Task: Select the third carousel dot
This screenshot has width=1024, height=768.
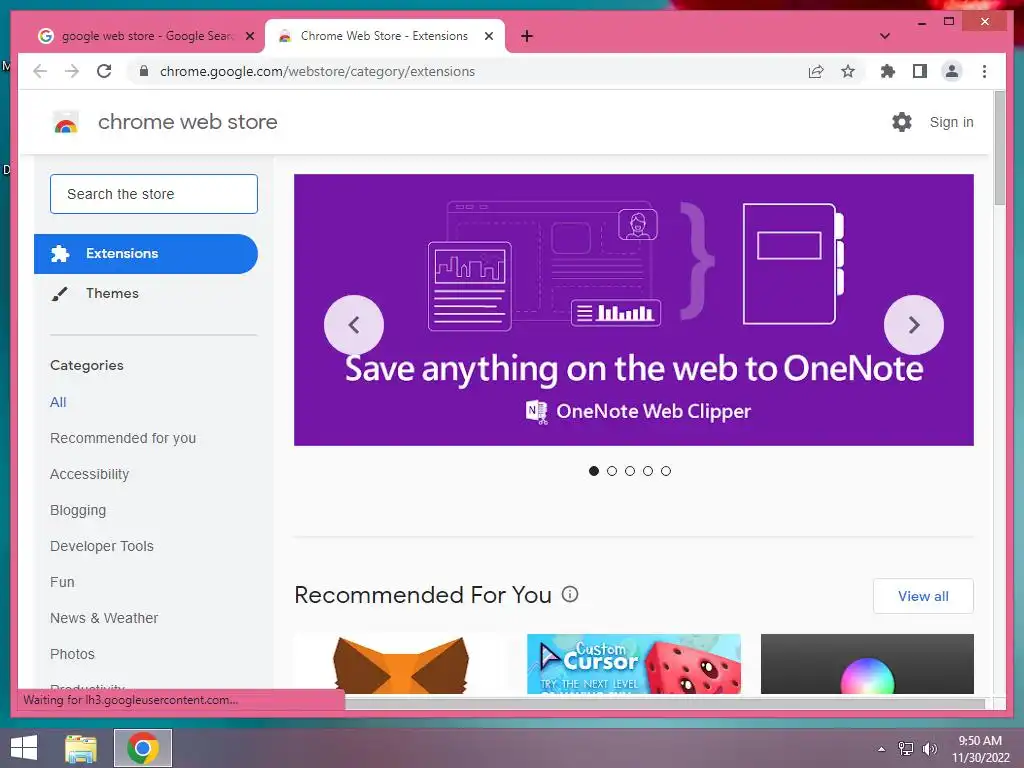Action: [x=630, y=471]
